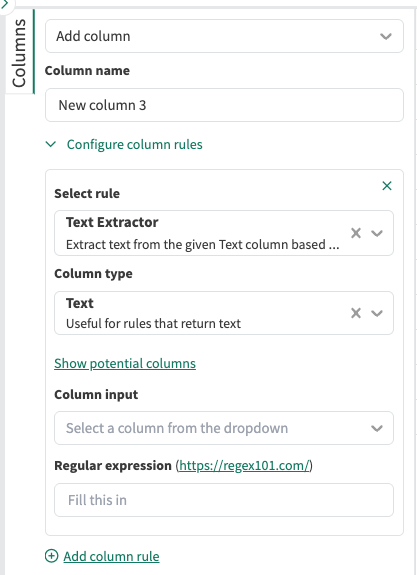Focus the Column name input field
This screenshot has width=417, height=575.
224,105
